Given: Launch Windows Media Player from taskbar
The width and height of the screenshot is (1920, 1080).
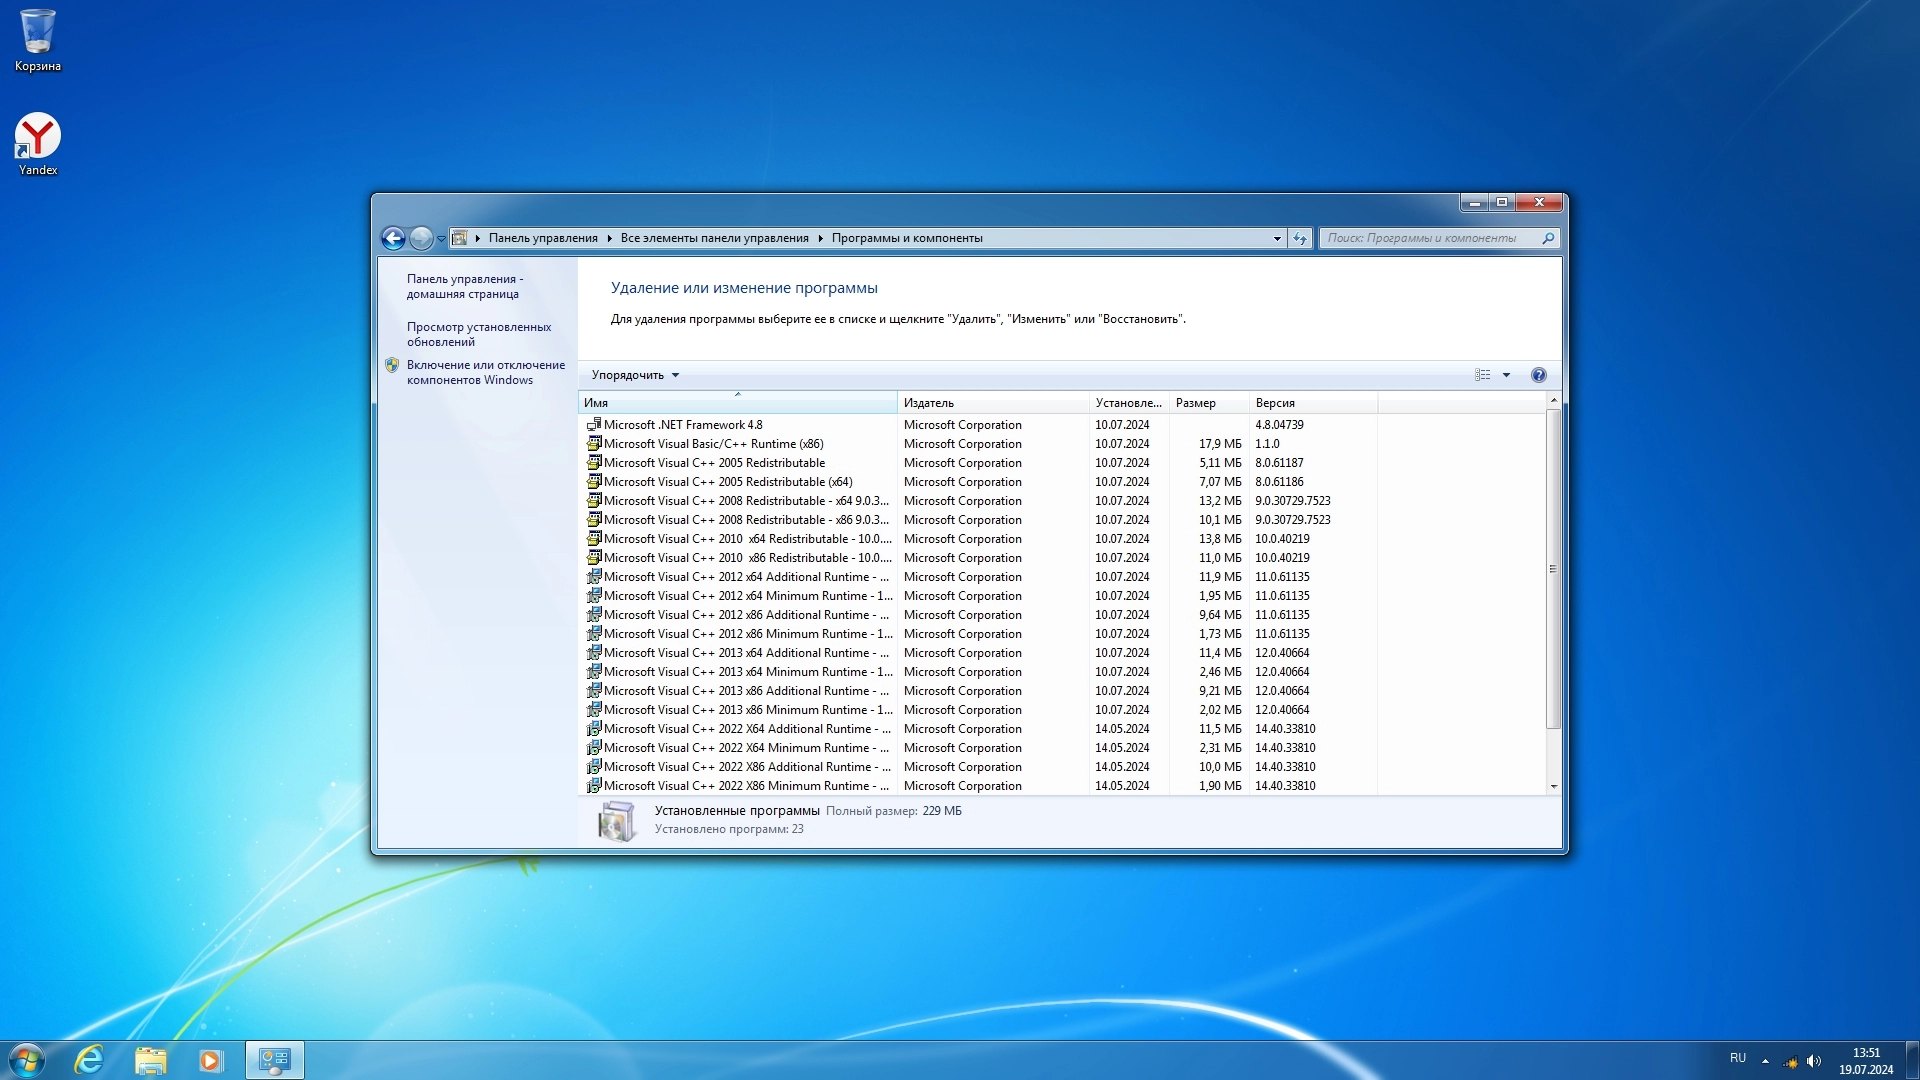Looking at the screenshot, I should pyautogui.click(x=210, y=1060).
